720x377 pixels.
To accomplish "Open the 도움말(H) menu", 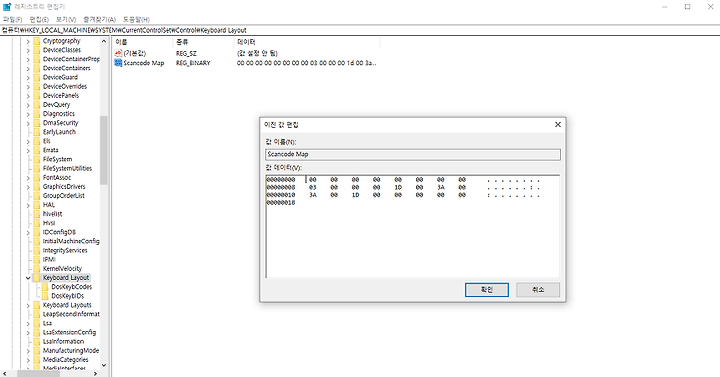I will click(136, 19).
